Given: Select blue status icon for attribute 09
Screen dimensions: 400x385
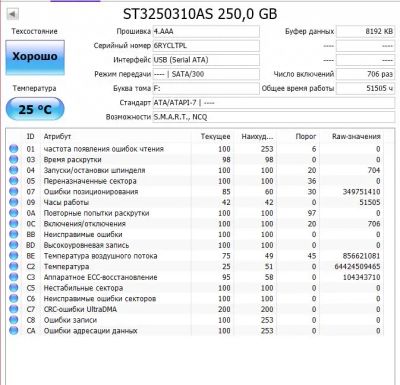Looking at the screenshot, I should coord(14,202).
